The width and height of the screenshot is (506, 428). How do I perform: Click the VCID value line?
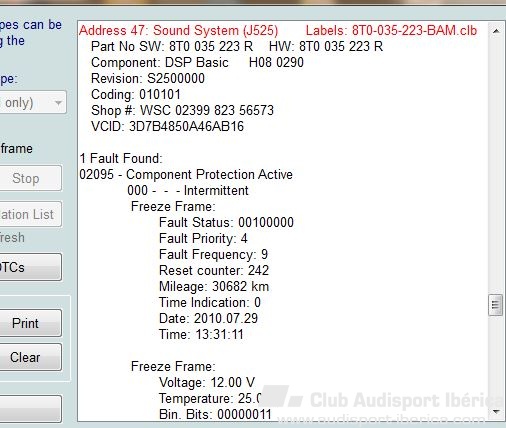pyautogui.click(x=167, y=126)
